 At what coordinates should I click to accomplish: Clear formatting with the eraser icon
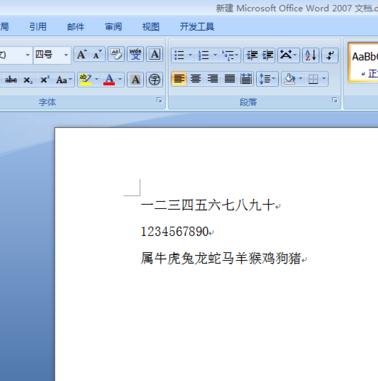(116, 54)
